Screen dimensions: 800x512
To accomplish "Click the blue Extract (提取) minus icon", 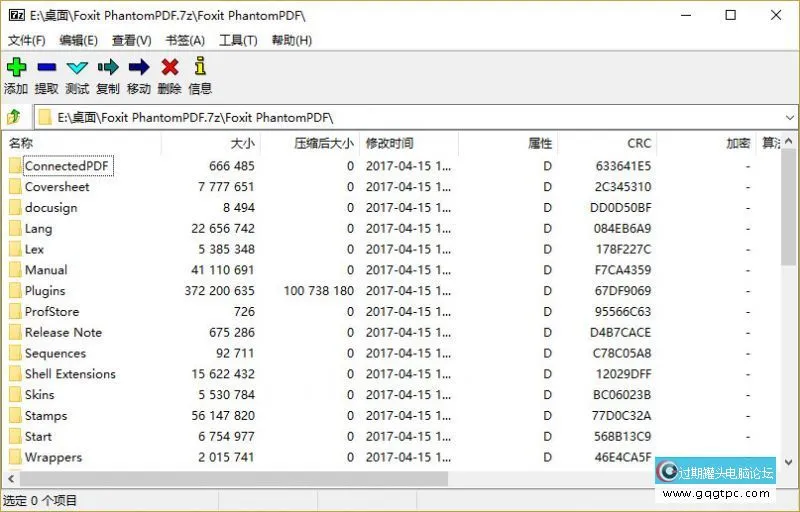I will click(46, 67).
